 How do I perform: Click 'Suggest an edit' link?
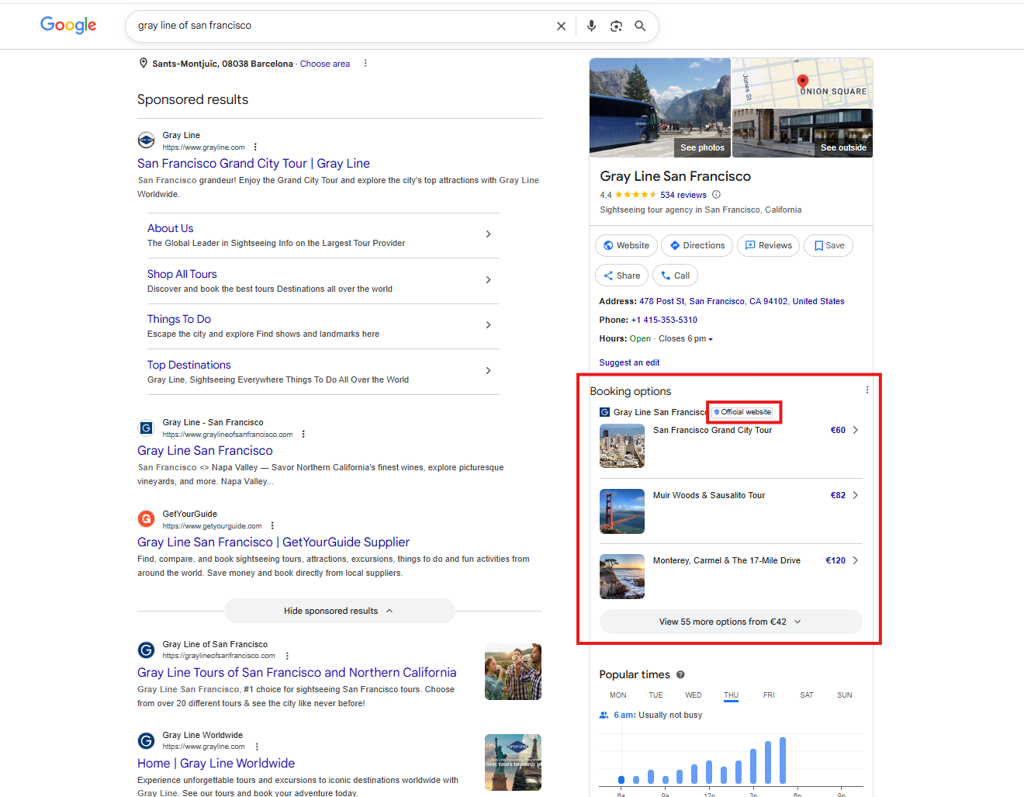pyautogui.click(x=630, y=363)
